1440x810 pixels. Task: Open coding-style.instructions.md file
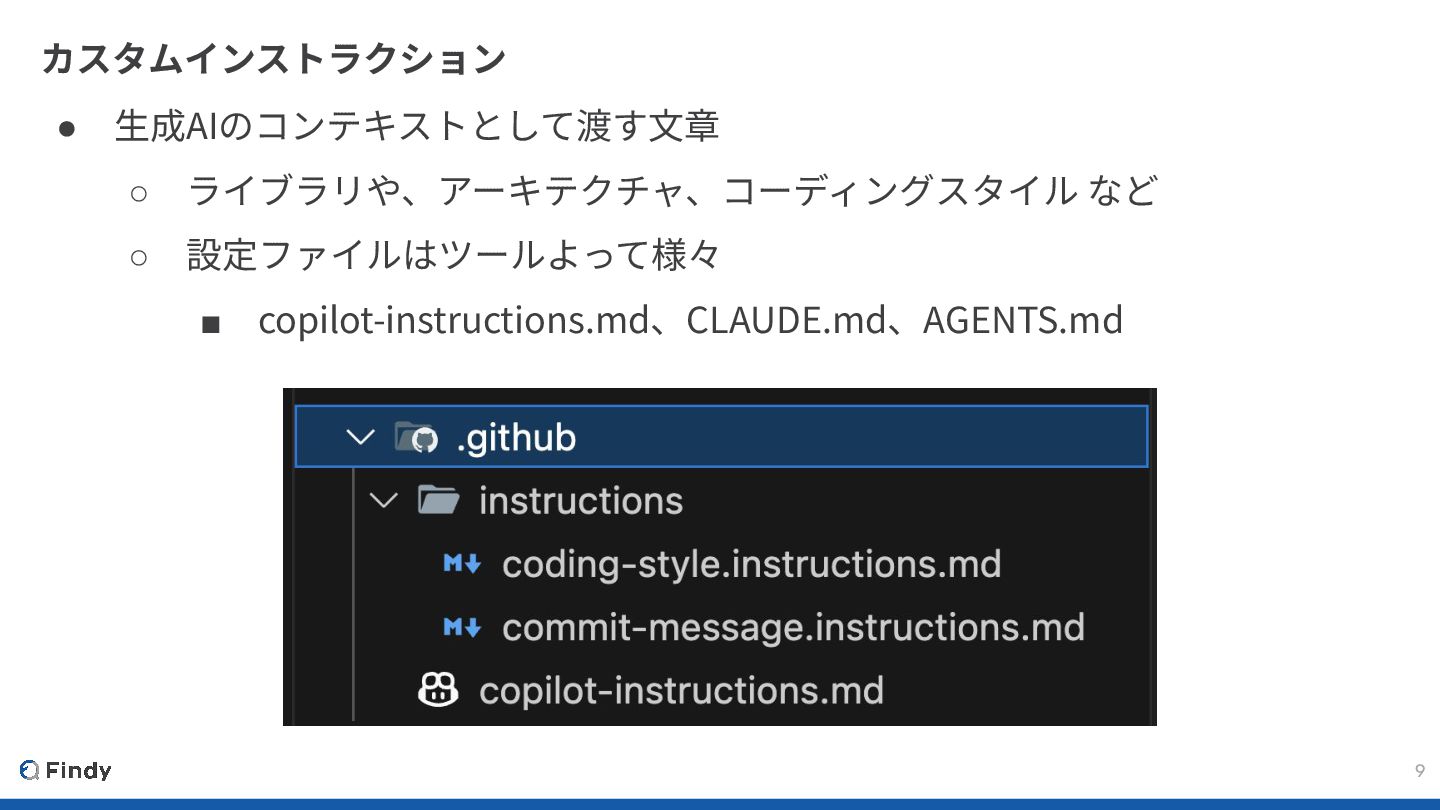[751, 564]
